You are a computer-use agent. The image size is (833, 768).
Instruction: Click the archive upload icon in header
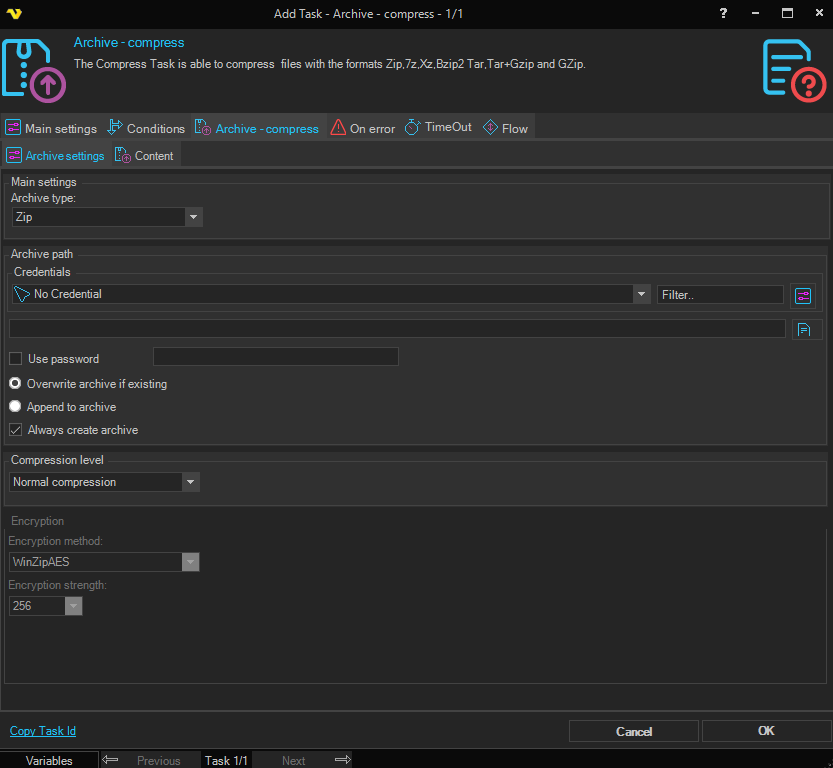tap(34, 70)
